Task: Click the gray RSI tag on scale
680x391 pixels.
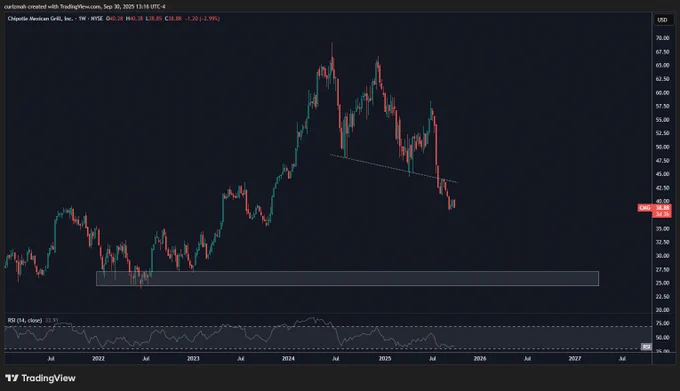Action: [646, 346]
